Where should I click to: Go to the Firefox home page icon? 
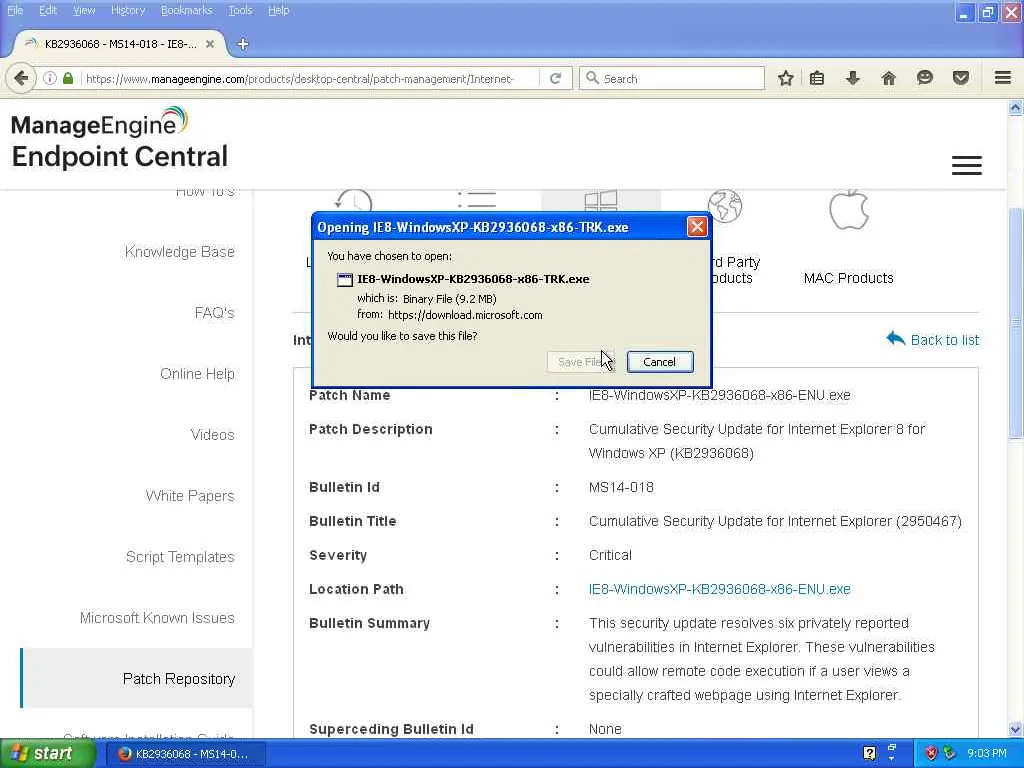(888, 78)
